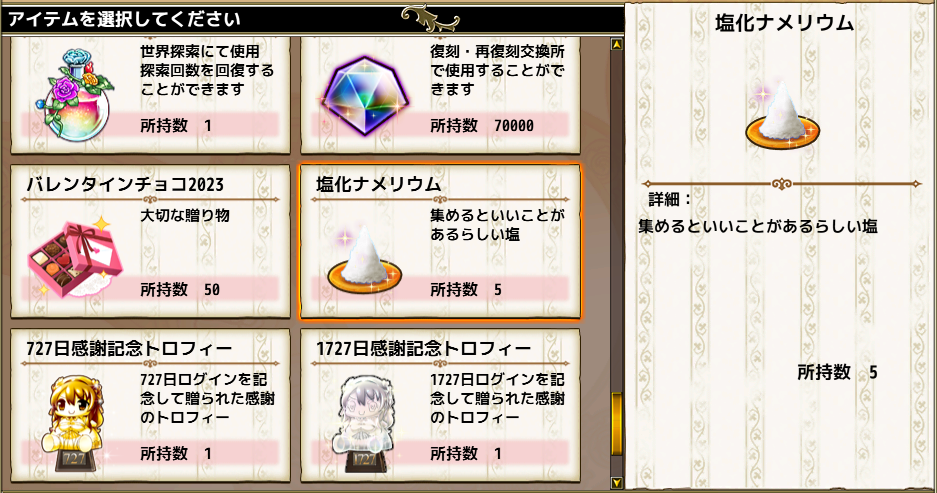The width and height of the screenshot is (937, 493).
Task: Select the silver 1727-day trophy figure
Action: pos(365,422)
